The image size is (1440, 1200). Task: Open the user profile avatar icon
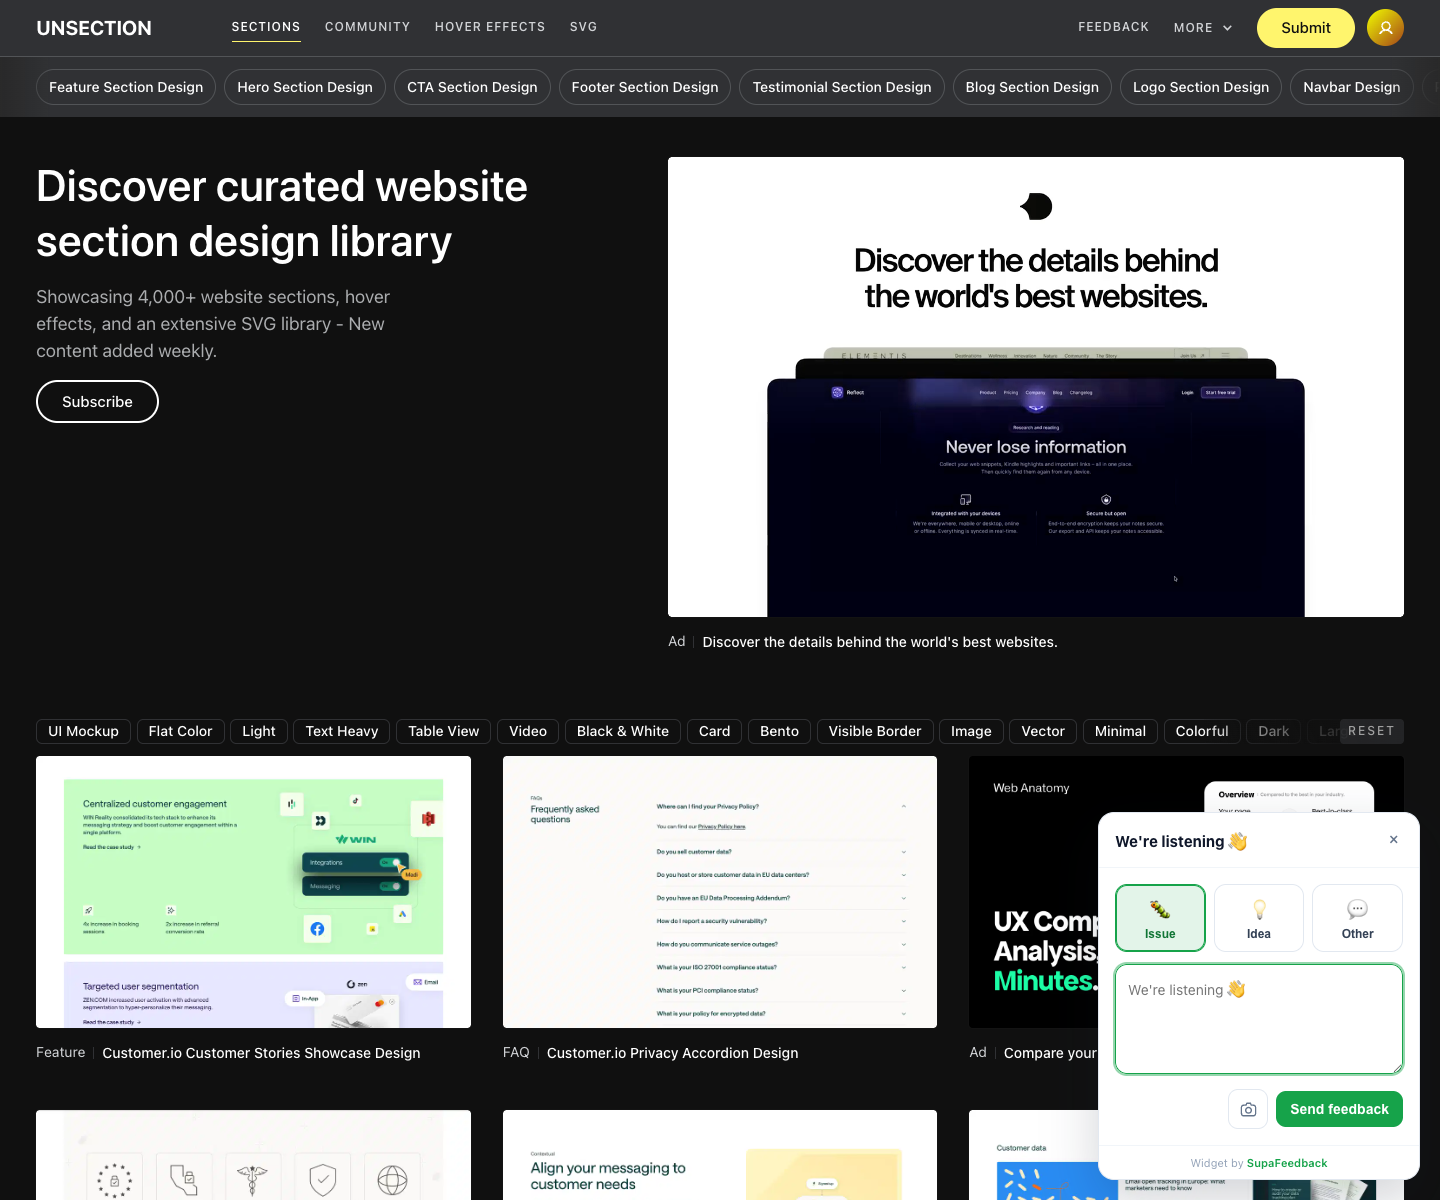pos(1385,28)
